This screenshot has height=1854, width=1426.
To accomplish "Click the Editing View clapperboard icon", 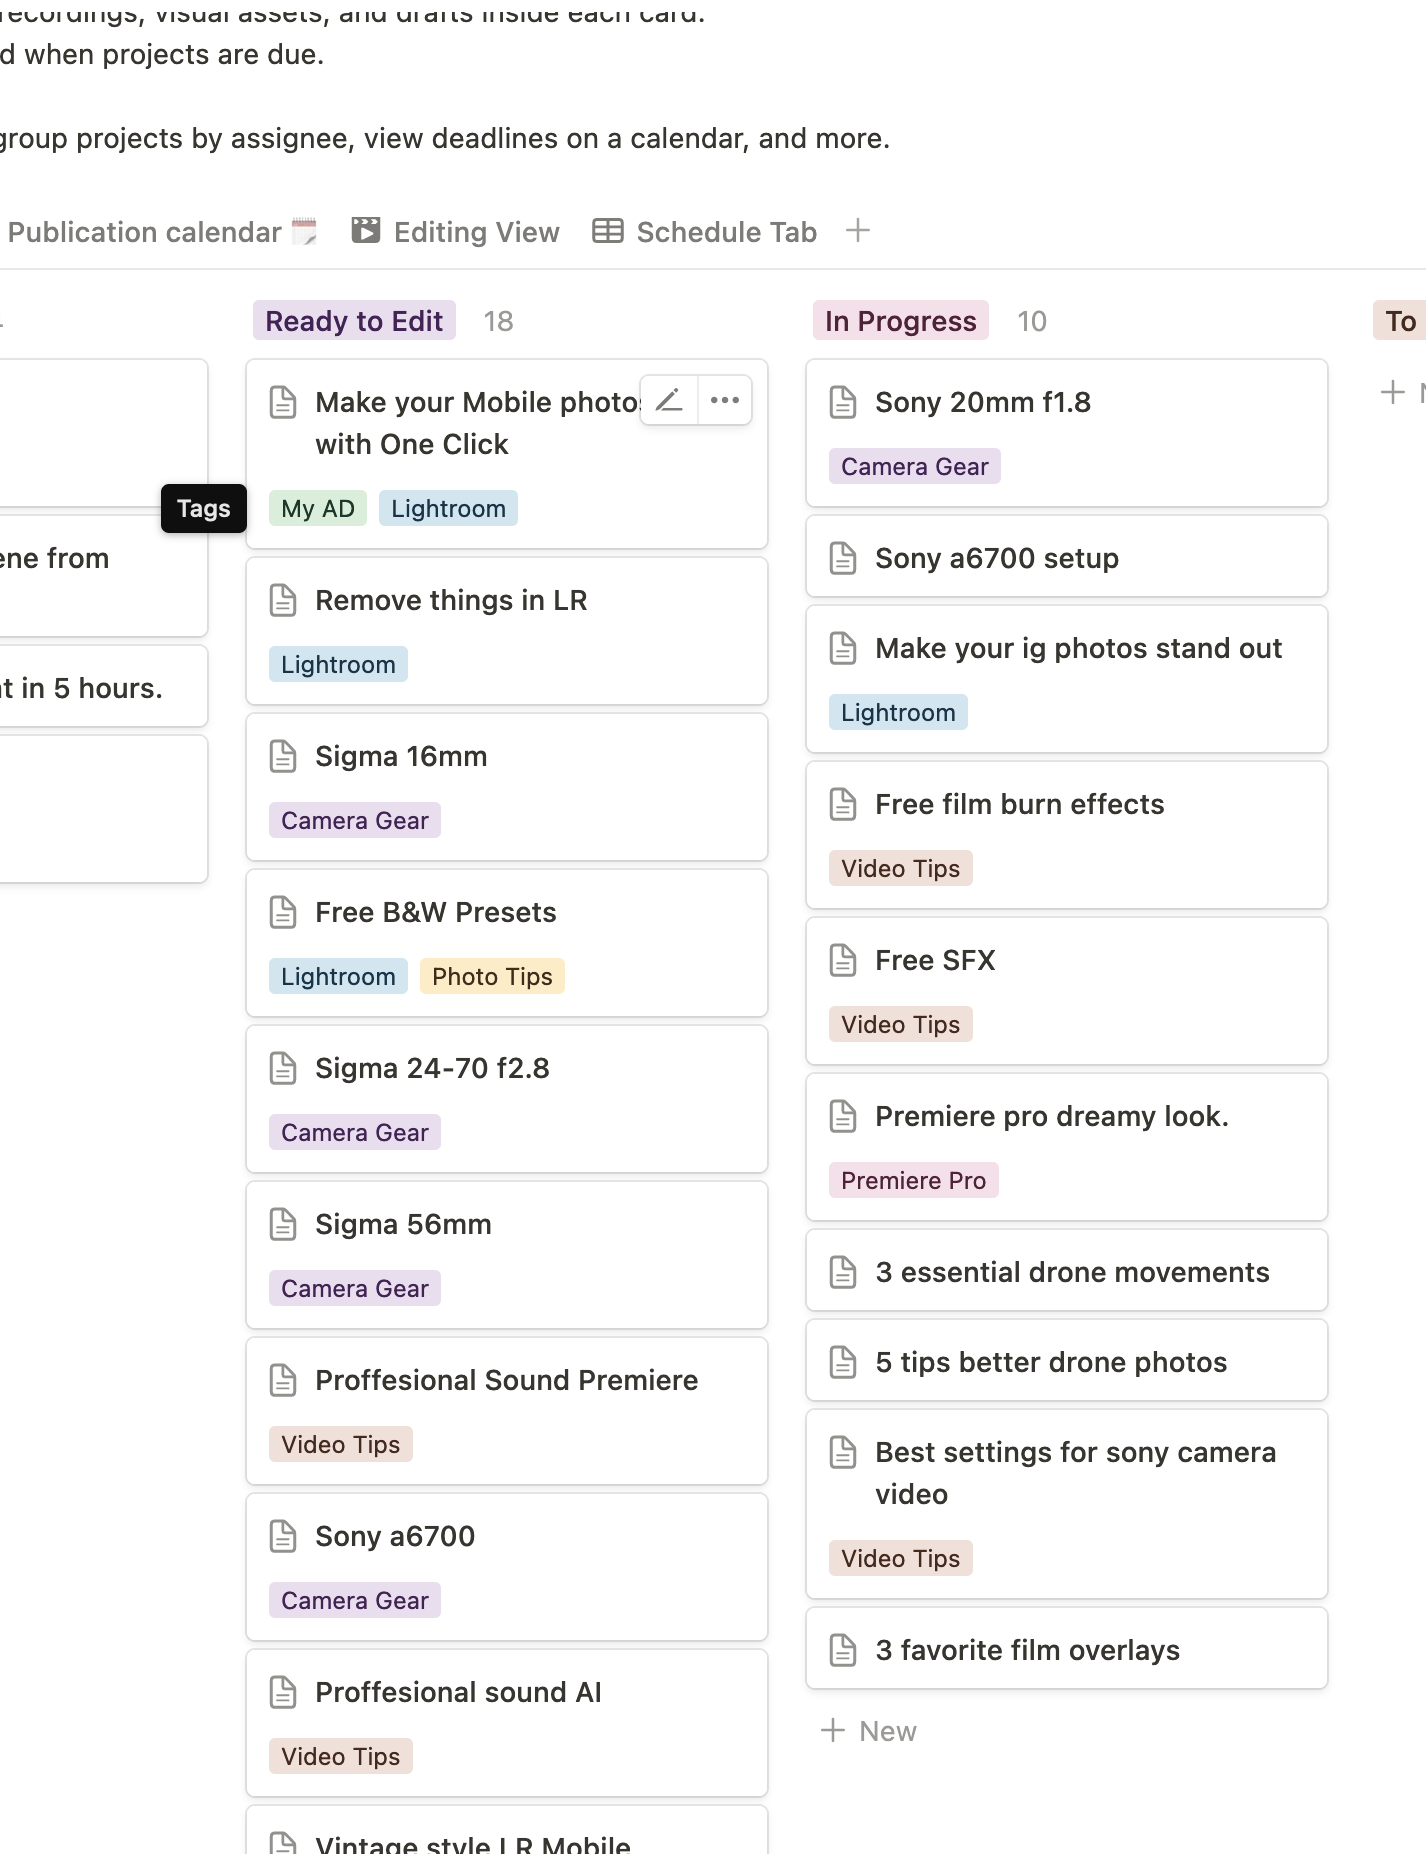I will (366, 231).
